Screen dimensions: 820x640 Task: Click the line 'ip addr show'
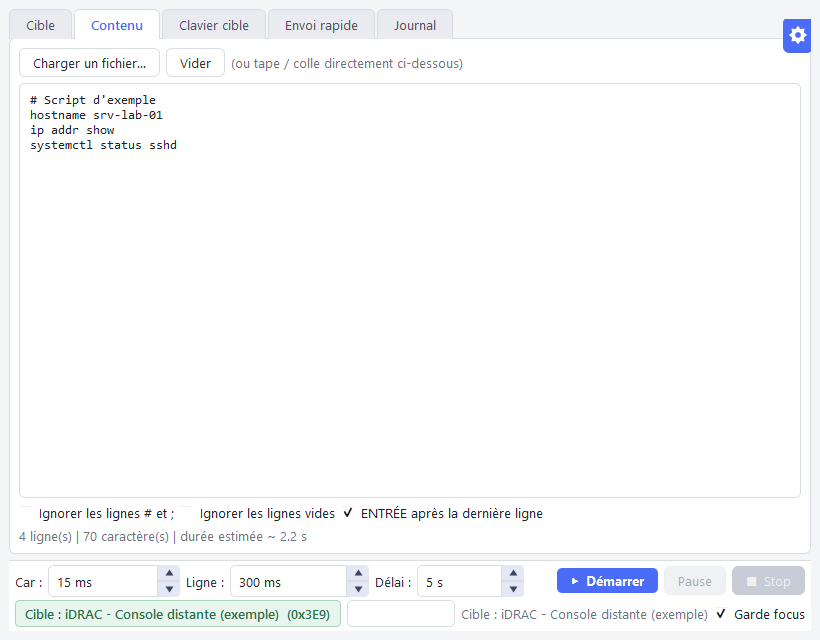click(x=72, y=130)
